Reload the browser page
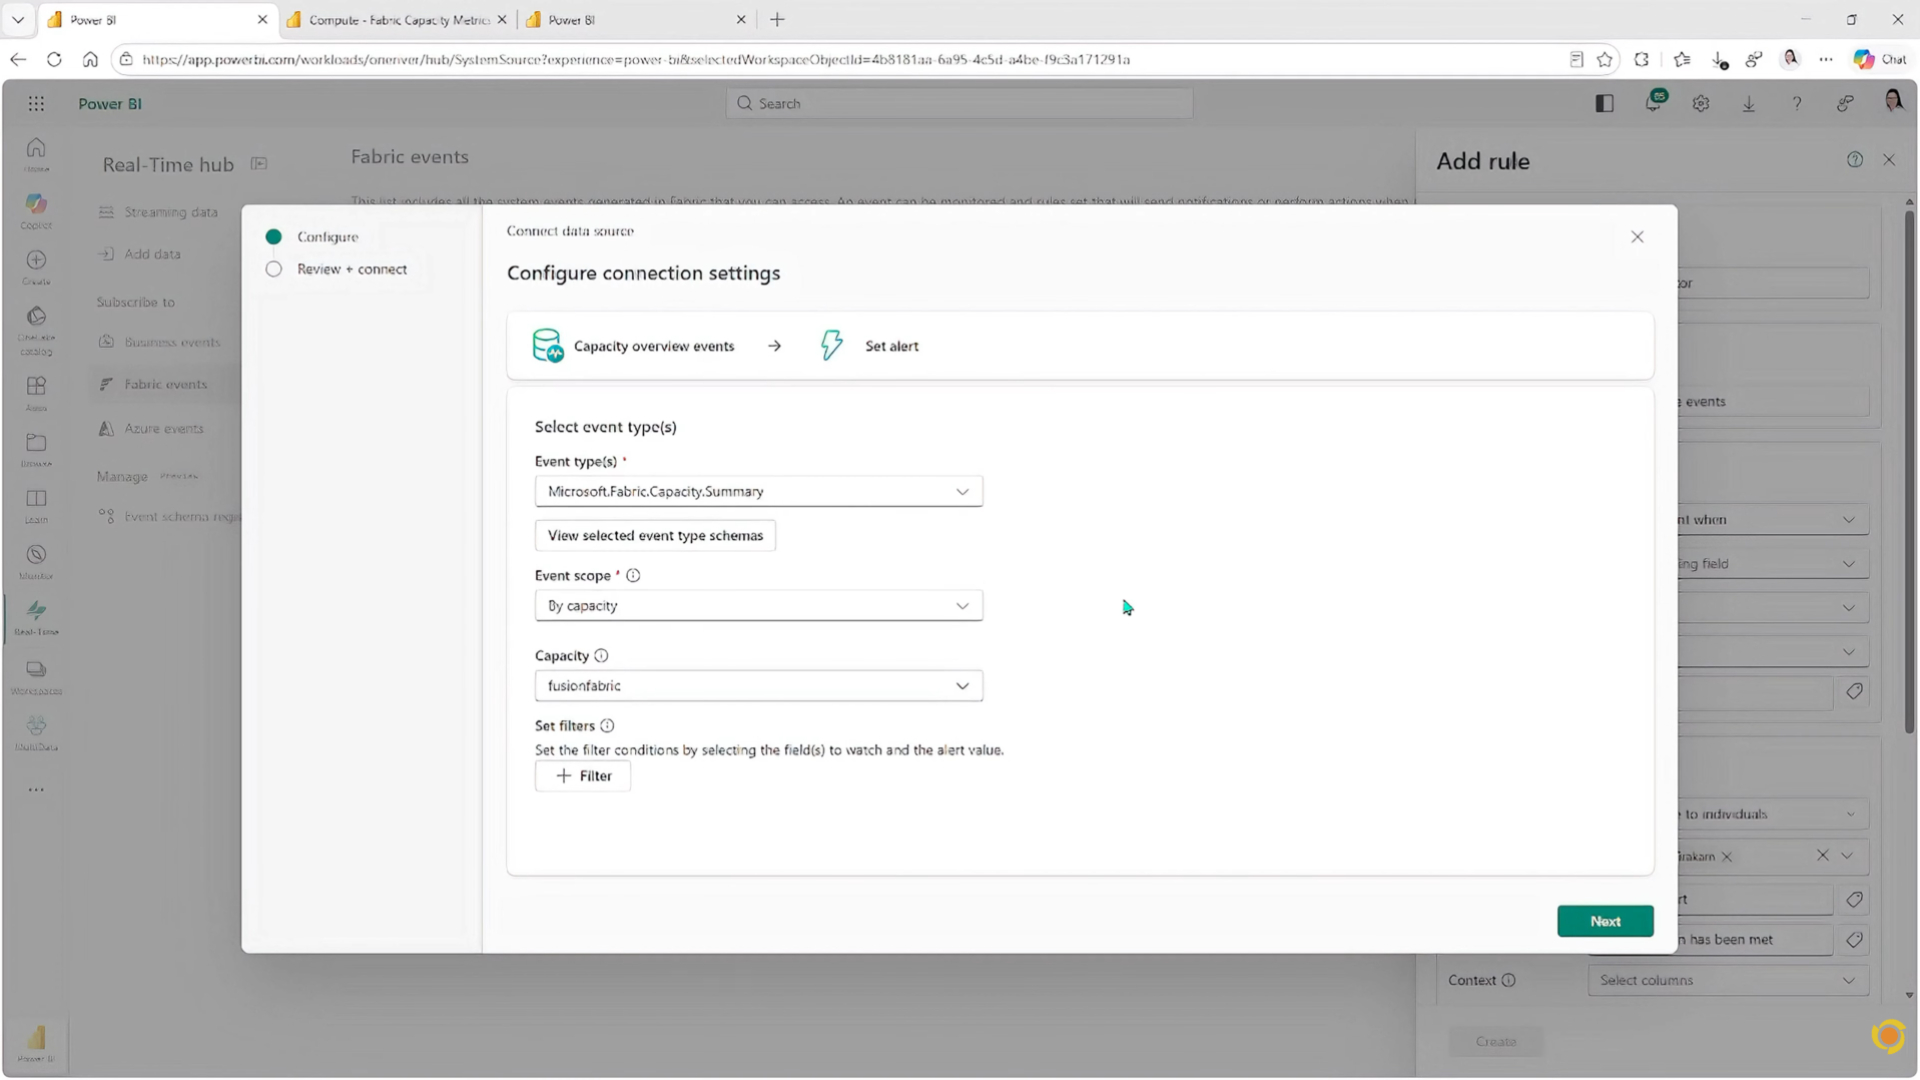The image size is (1920, 1080). click(x=54, y=59)
